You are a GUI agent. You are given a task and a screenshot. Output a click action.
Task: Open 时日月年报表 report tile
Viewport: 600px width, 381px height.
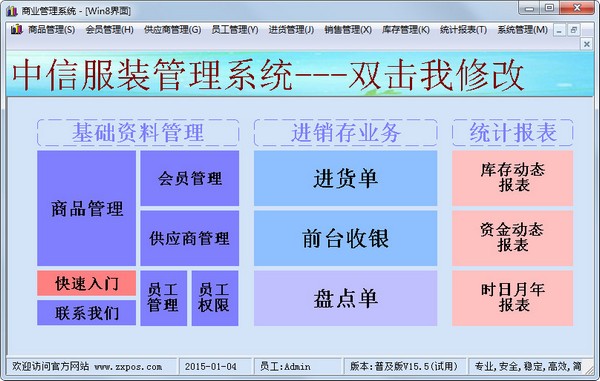[x=513, y=298]
